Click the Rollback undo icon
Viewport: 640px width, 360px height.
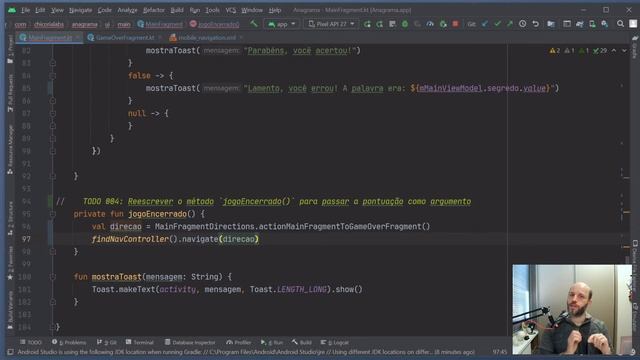(536, 24)
